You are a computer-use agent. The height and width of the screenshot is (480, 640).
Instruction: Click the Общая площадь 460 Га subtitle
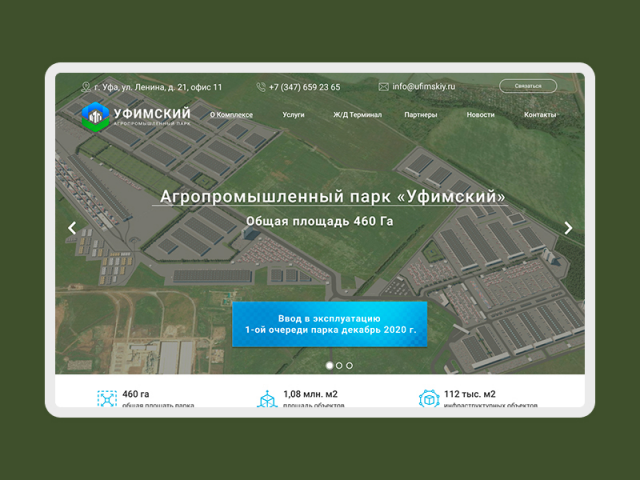click(320, 221)
